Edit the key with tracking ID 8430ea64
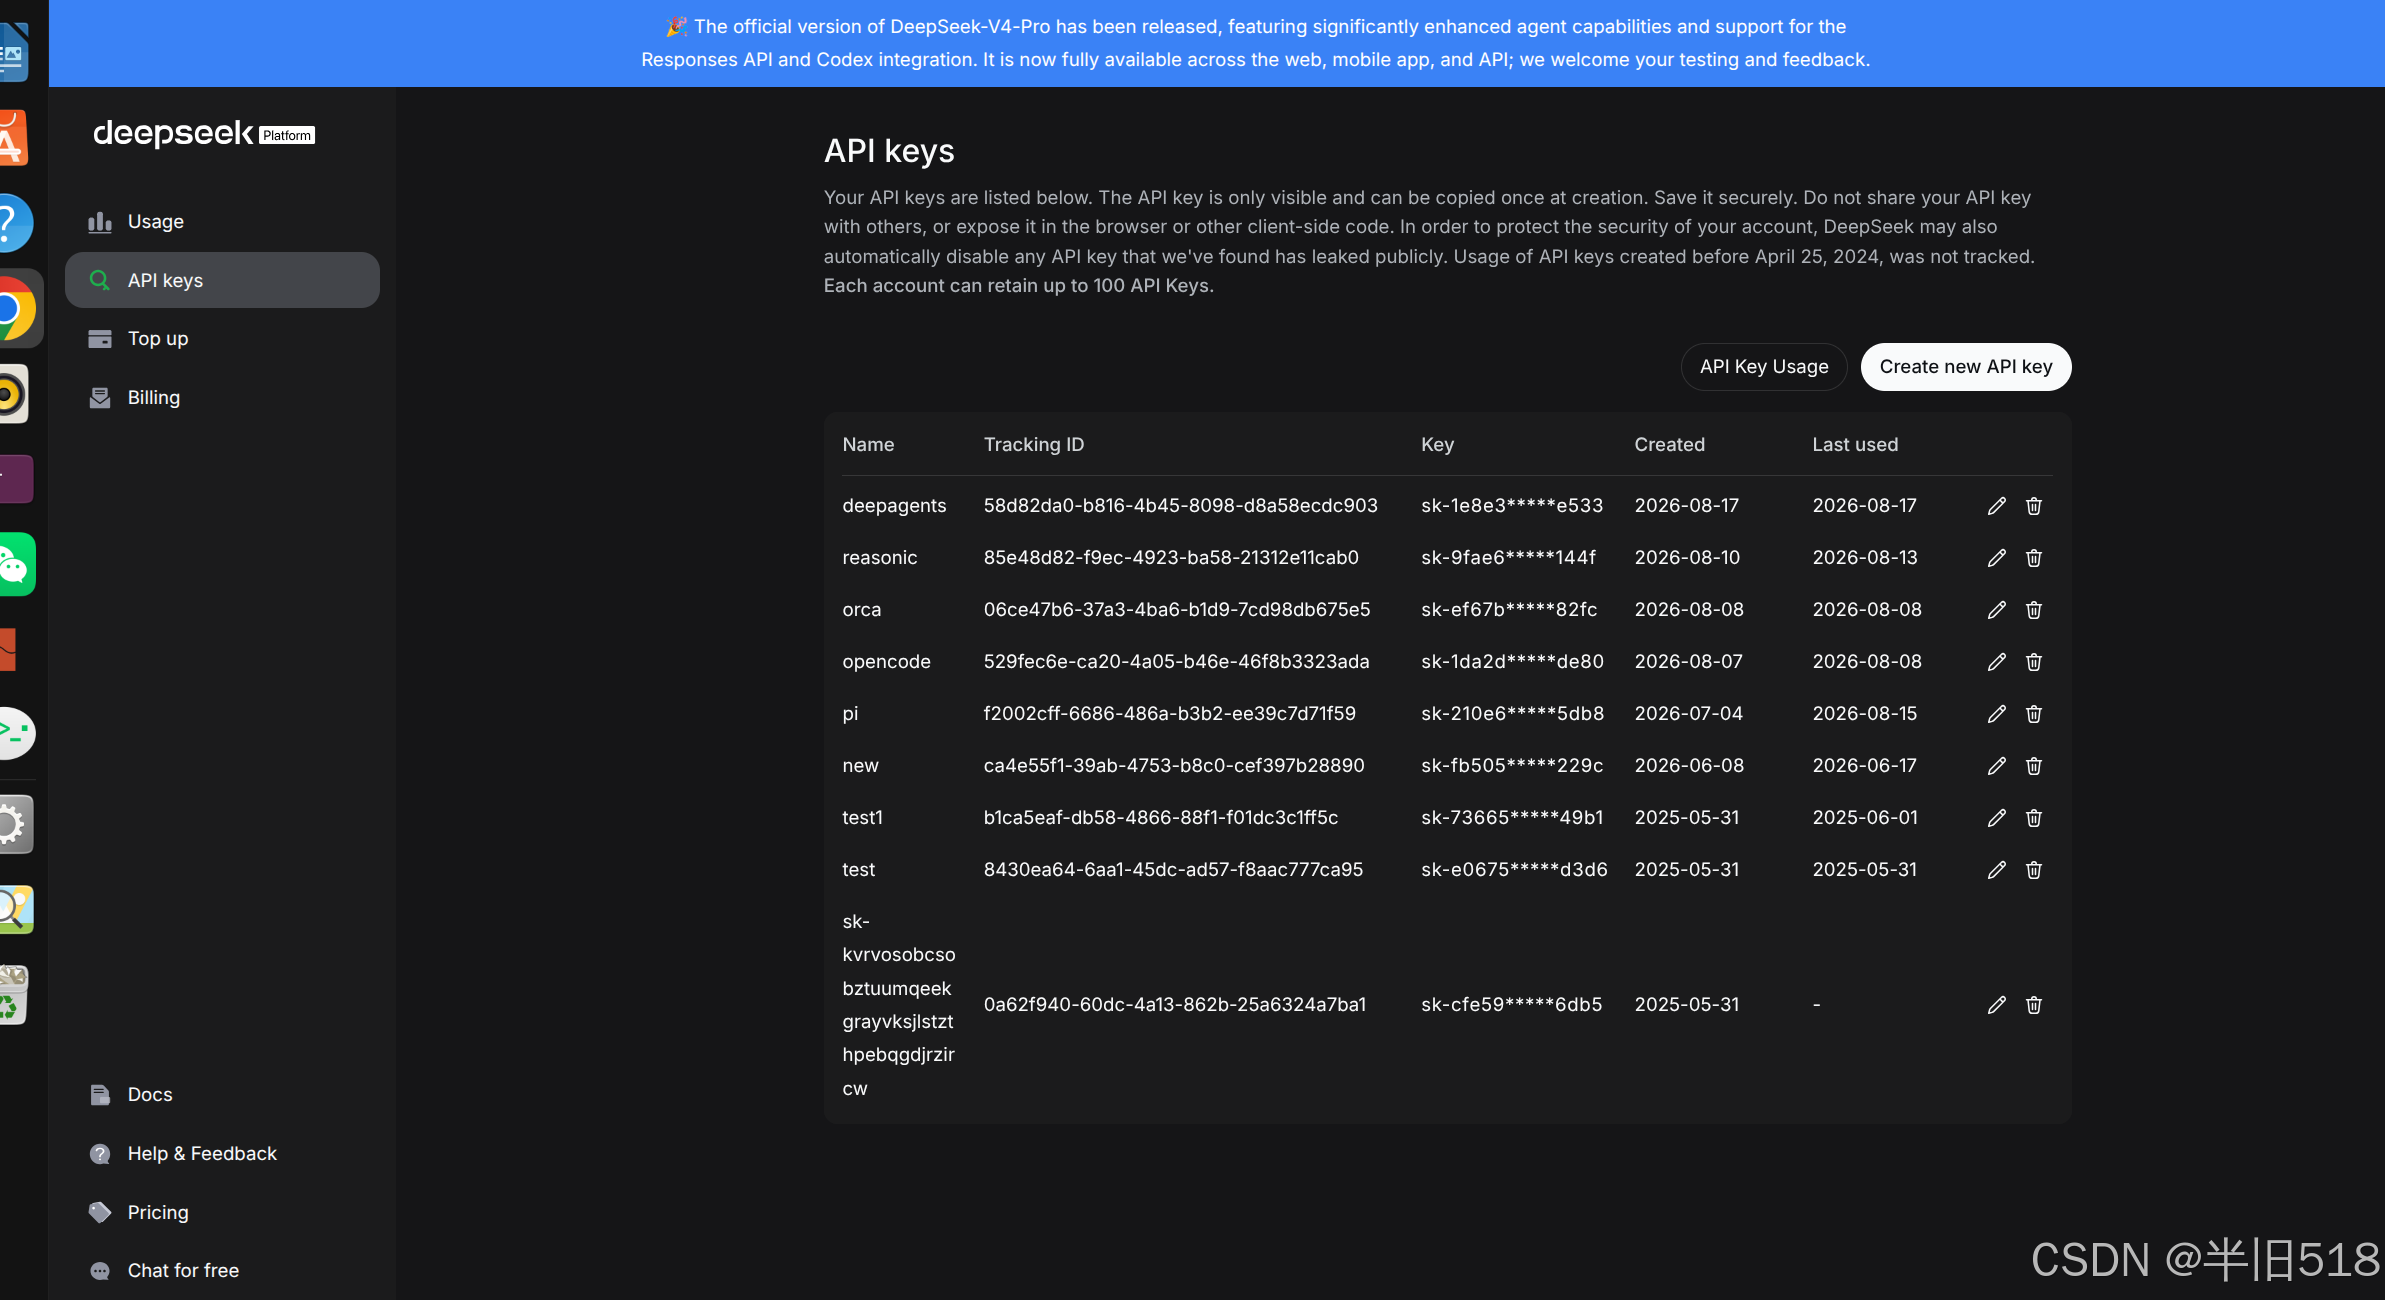Viewport: 2385px width, 1300px height. pos(1996,870)
